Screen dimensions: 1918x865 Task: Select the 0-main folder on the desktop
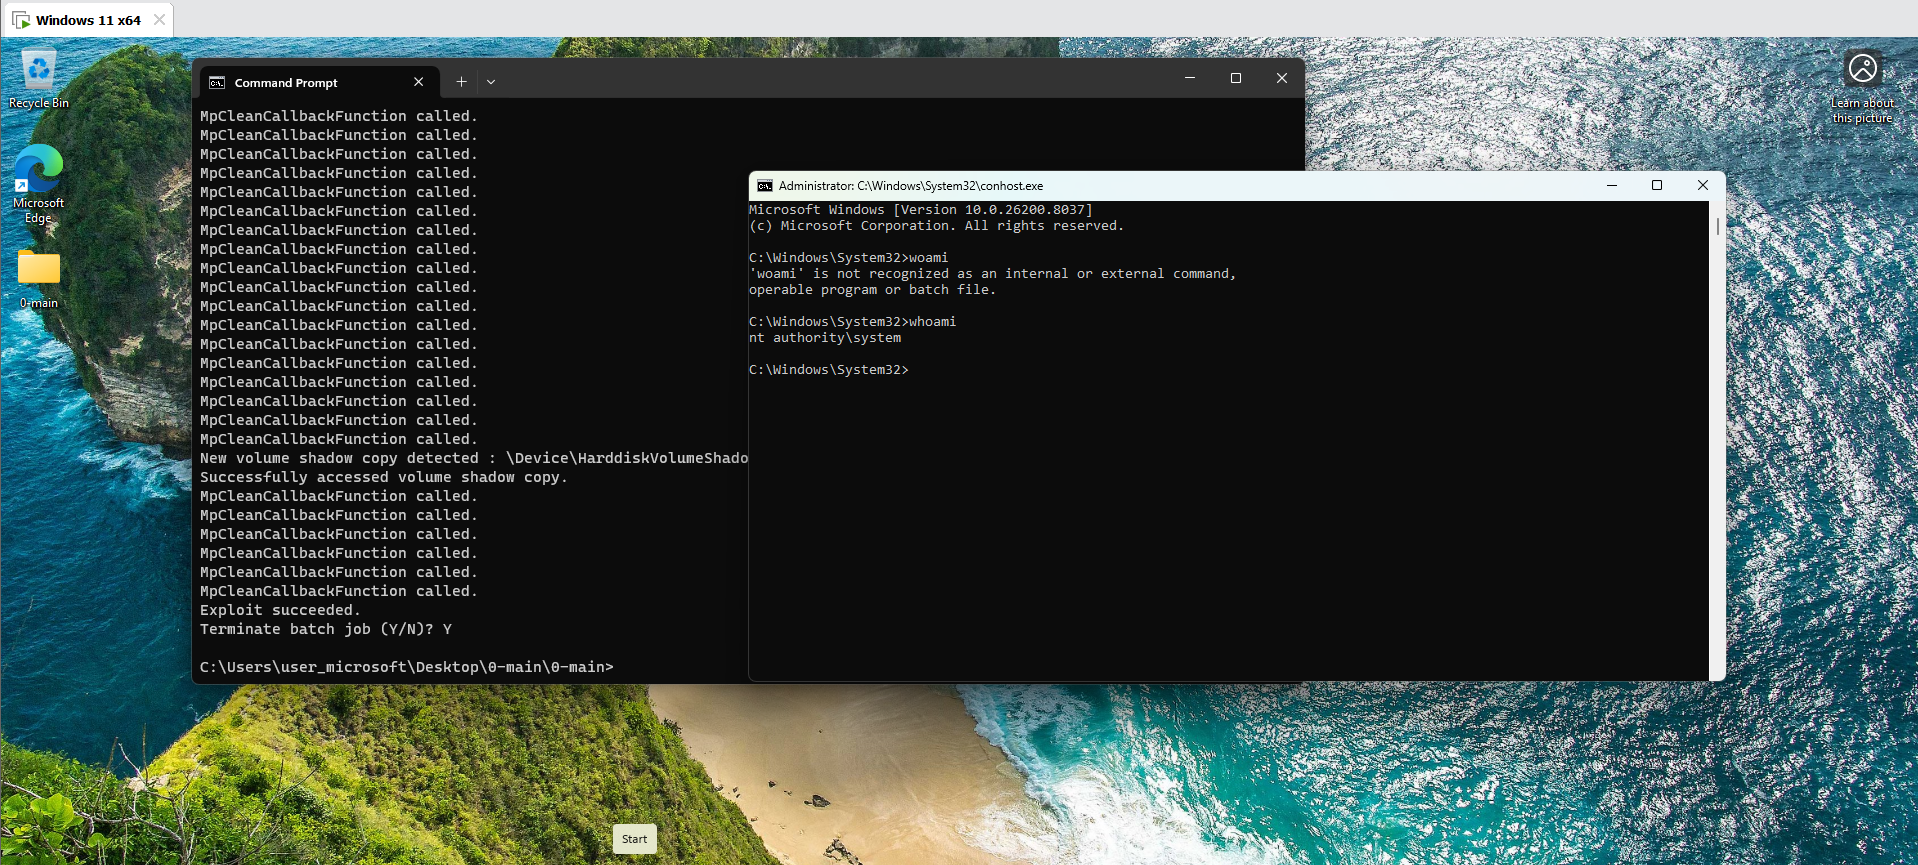click(39, 278)
